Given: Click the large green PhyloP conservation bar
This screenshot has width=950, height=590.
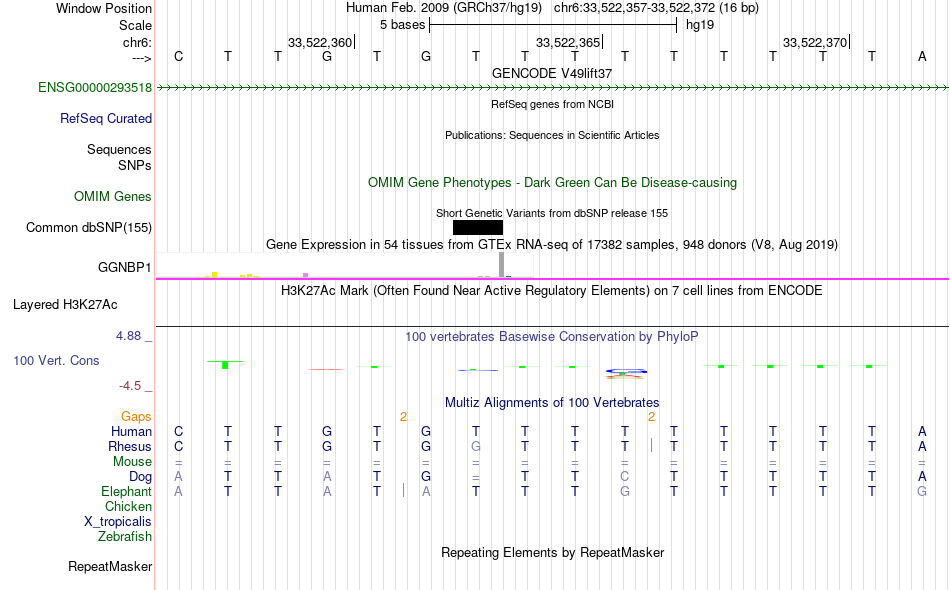Looking at the screenshot, I should (225, 365).
